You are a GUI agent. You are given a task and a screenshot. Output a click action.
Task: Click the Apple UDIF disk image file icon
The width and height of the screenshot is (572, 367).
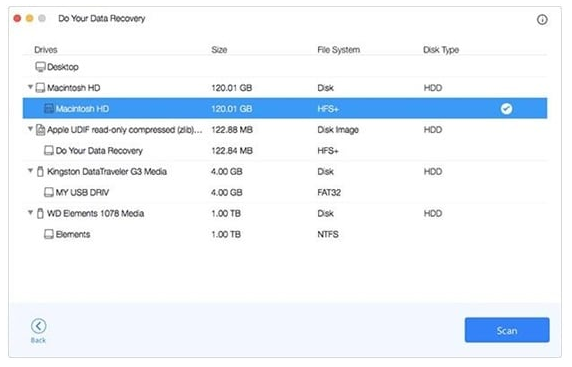pos(40,130)
